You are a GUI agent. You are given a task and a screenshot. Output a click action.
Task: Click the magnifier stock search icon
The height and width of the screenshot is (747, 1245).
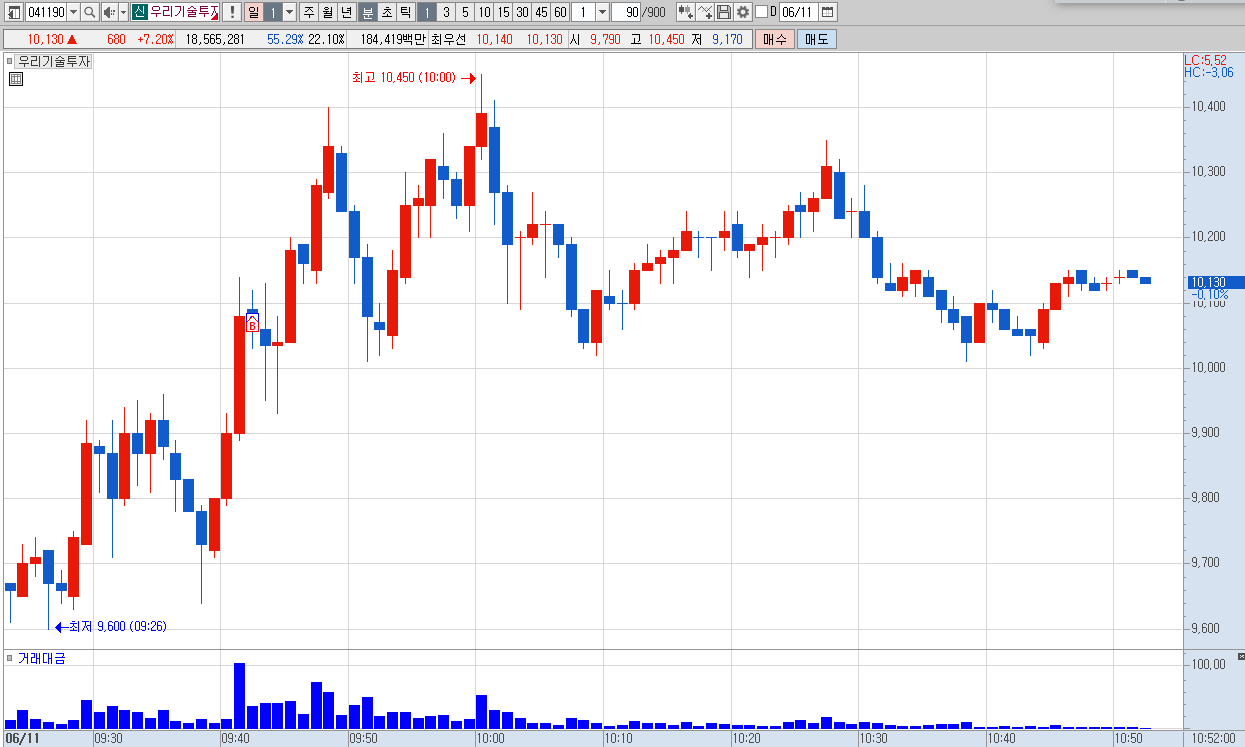point(89,12)
